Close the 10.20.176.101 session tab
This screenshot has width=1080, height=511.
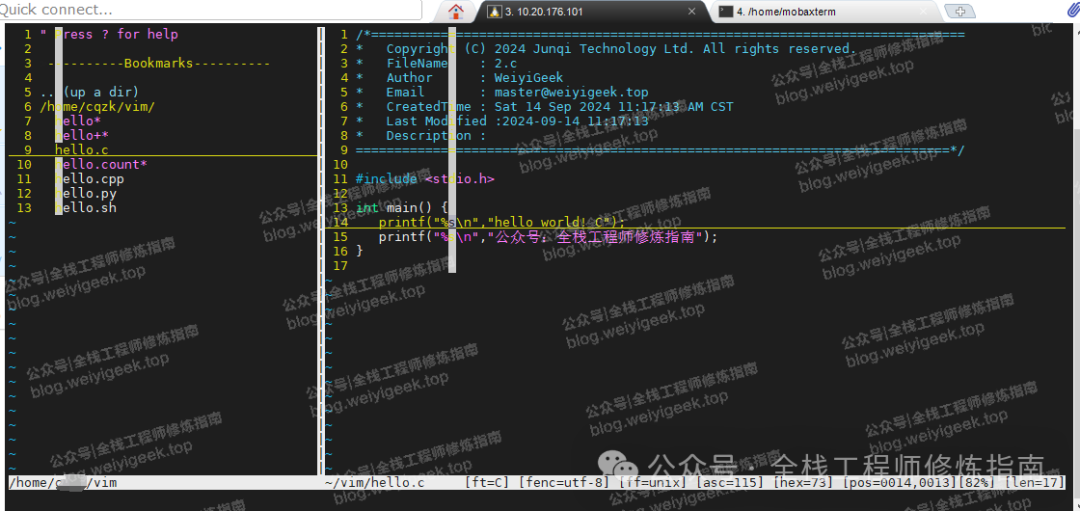click(x=692, y=12)
